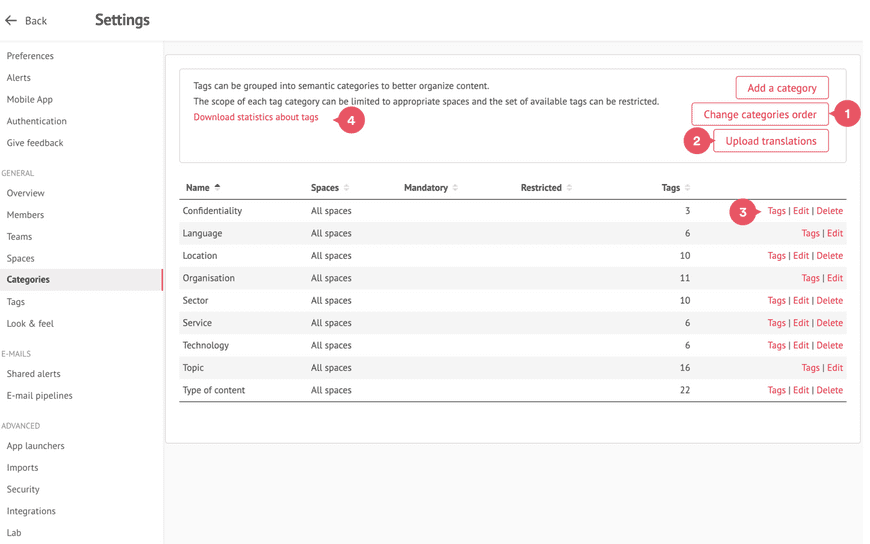Viewport: 870px width, 544px height.
Task: Open E-mail pipelines
Action: point(39,396)
